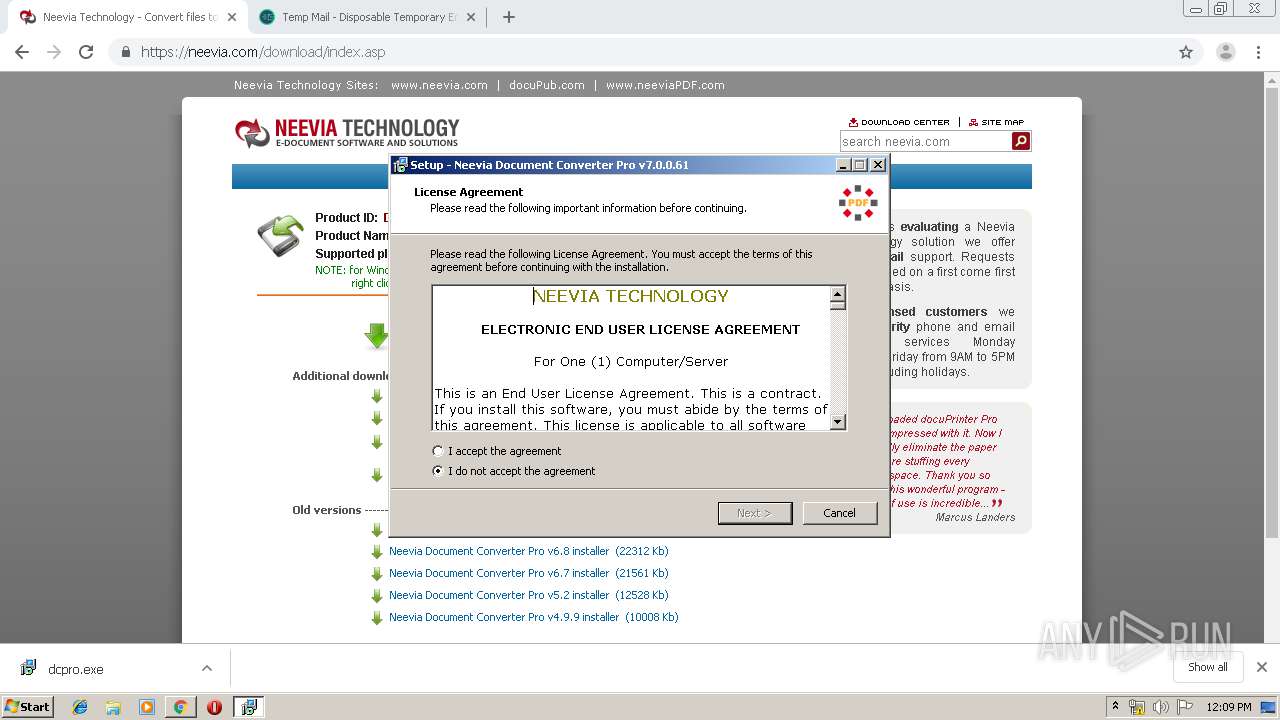Click the browser forward arrow
The height and width of the screenshot is (720, 1280).
point(54,52)
